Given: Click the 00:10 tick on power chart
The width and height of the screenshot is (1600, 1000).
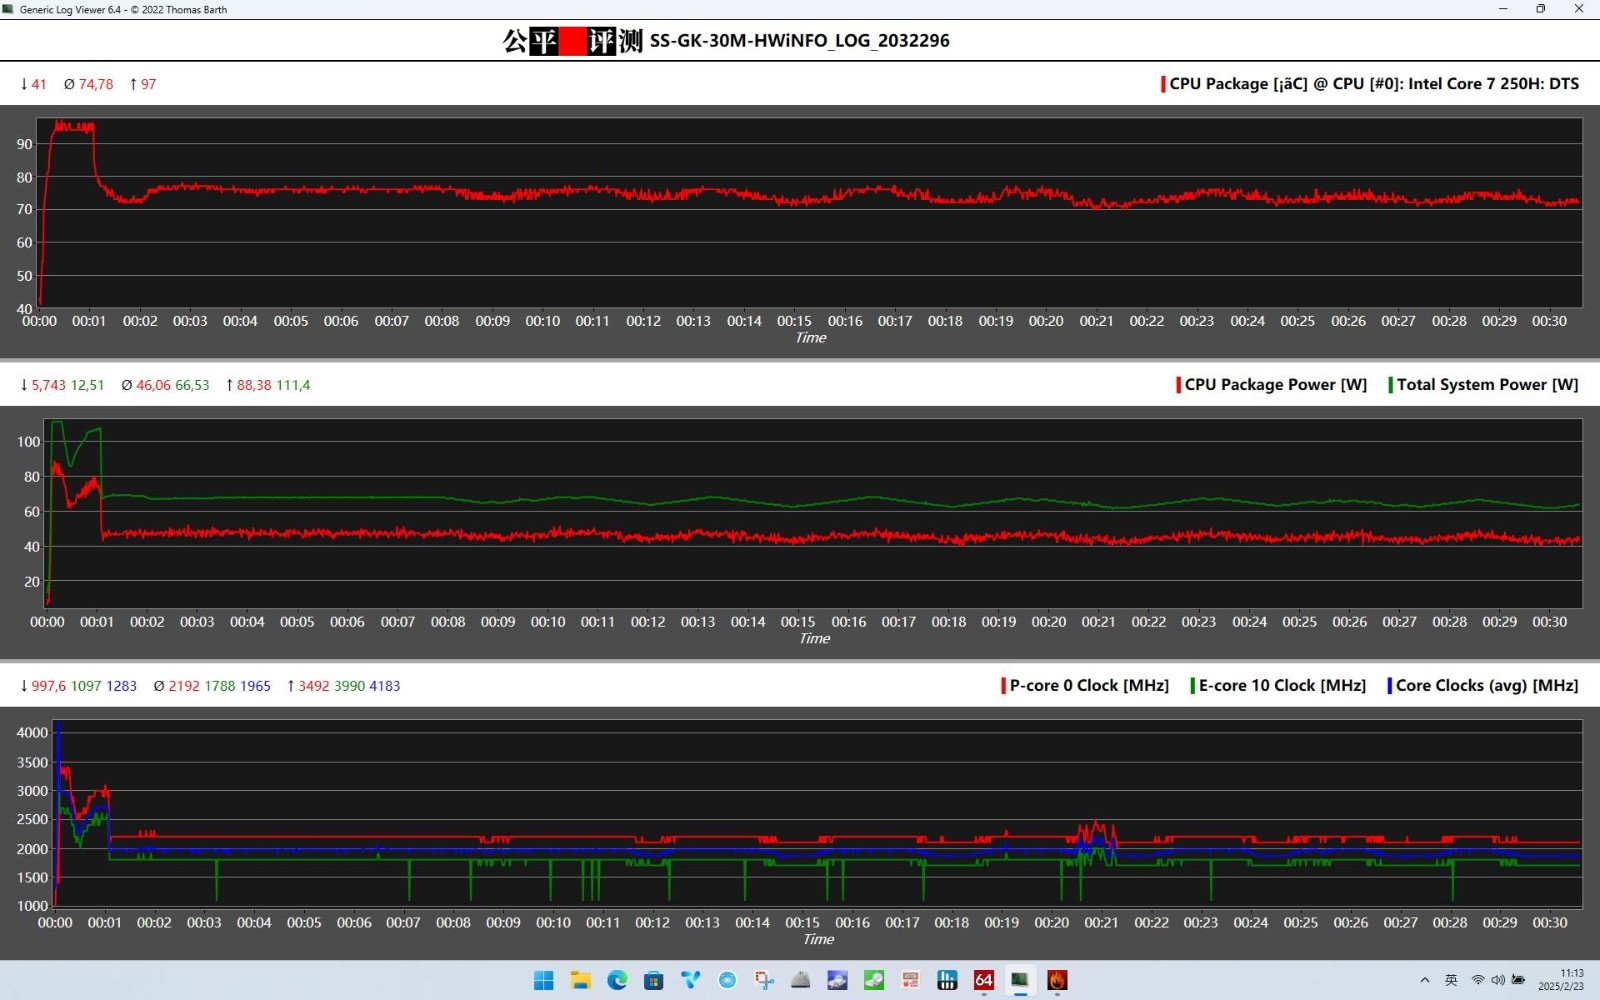Looking at the screenshot, I should (548, 622).
